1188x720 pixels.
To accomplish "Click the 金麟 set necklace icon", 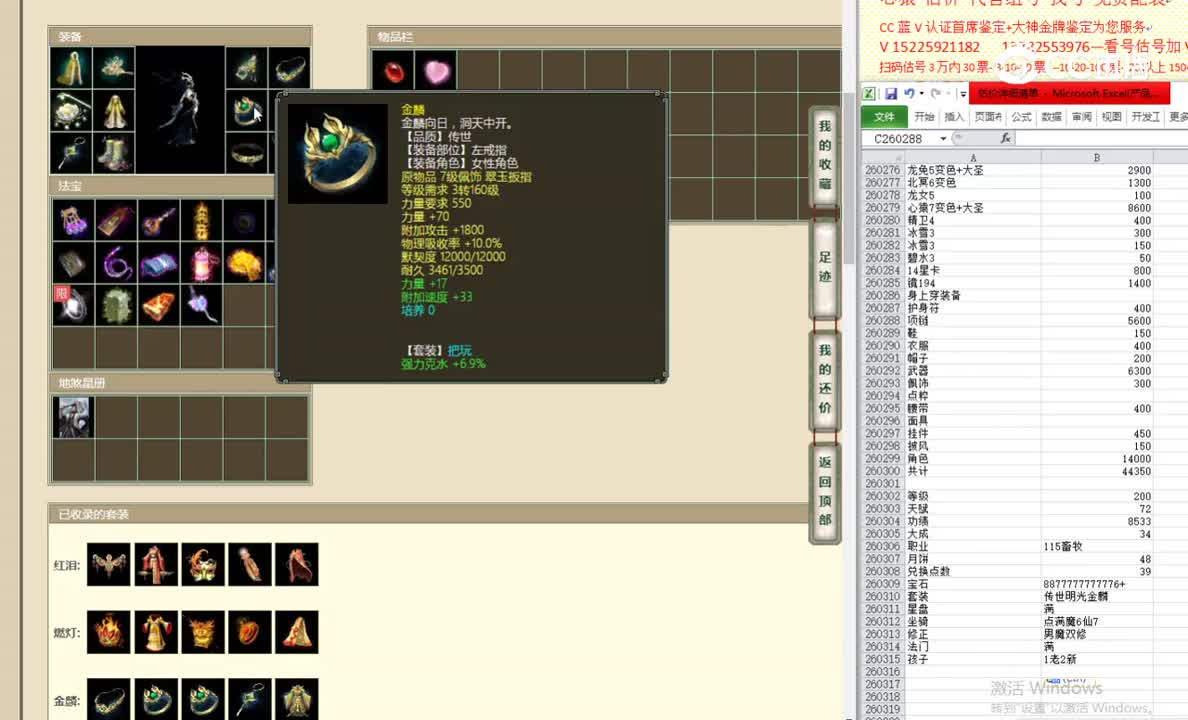I will [108, 699].
